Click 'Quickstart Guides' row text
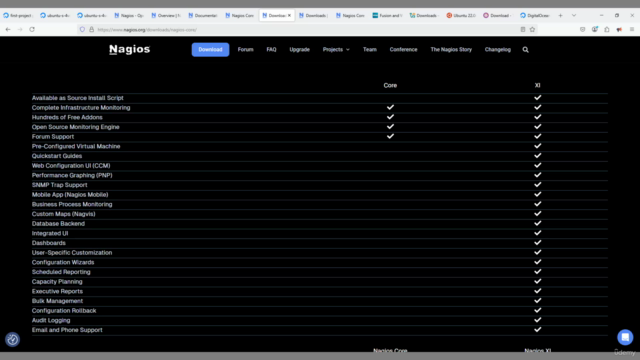This screenshot has height=360, width=640. (x=57, y=156)
